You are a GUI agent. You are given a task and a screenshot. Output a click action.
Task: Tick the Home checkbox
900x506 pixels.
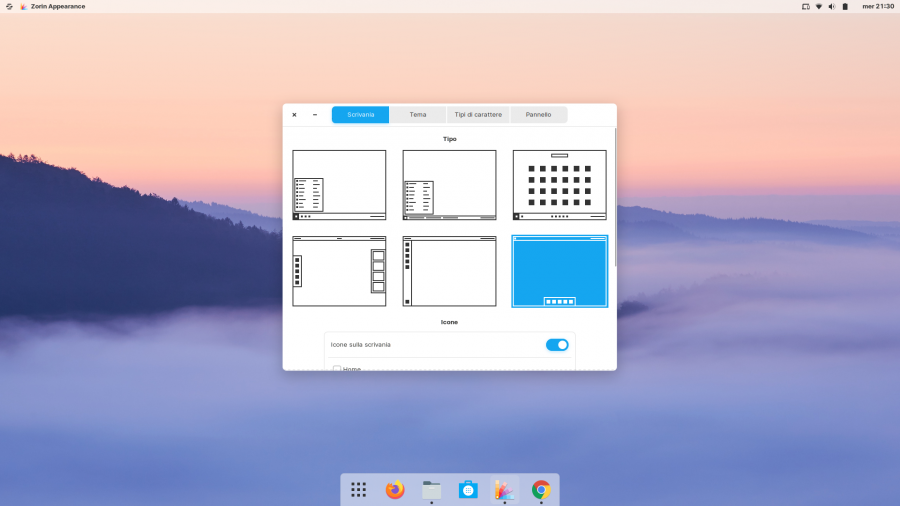tap(337, 369)
